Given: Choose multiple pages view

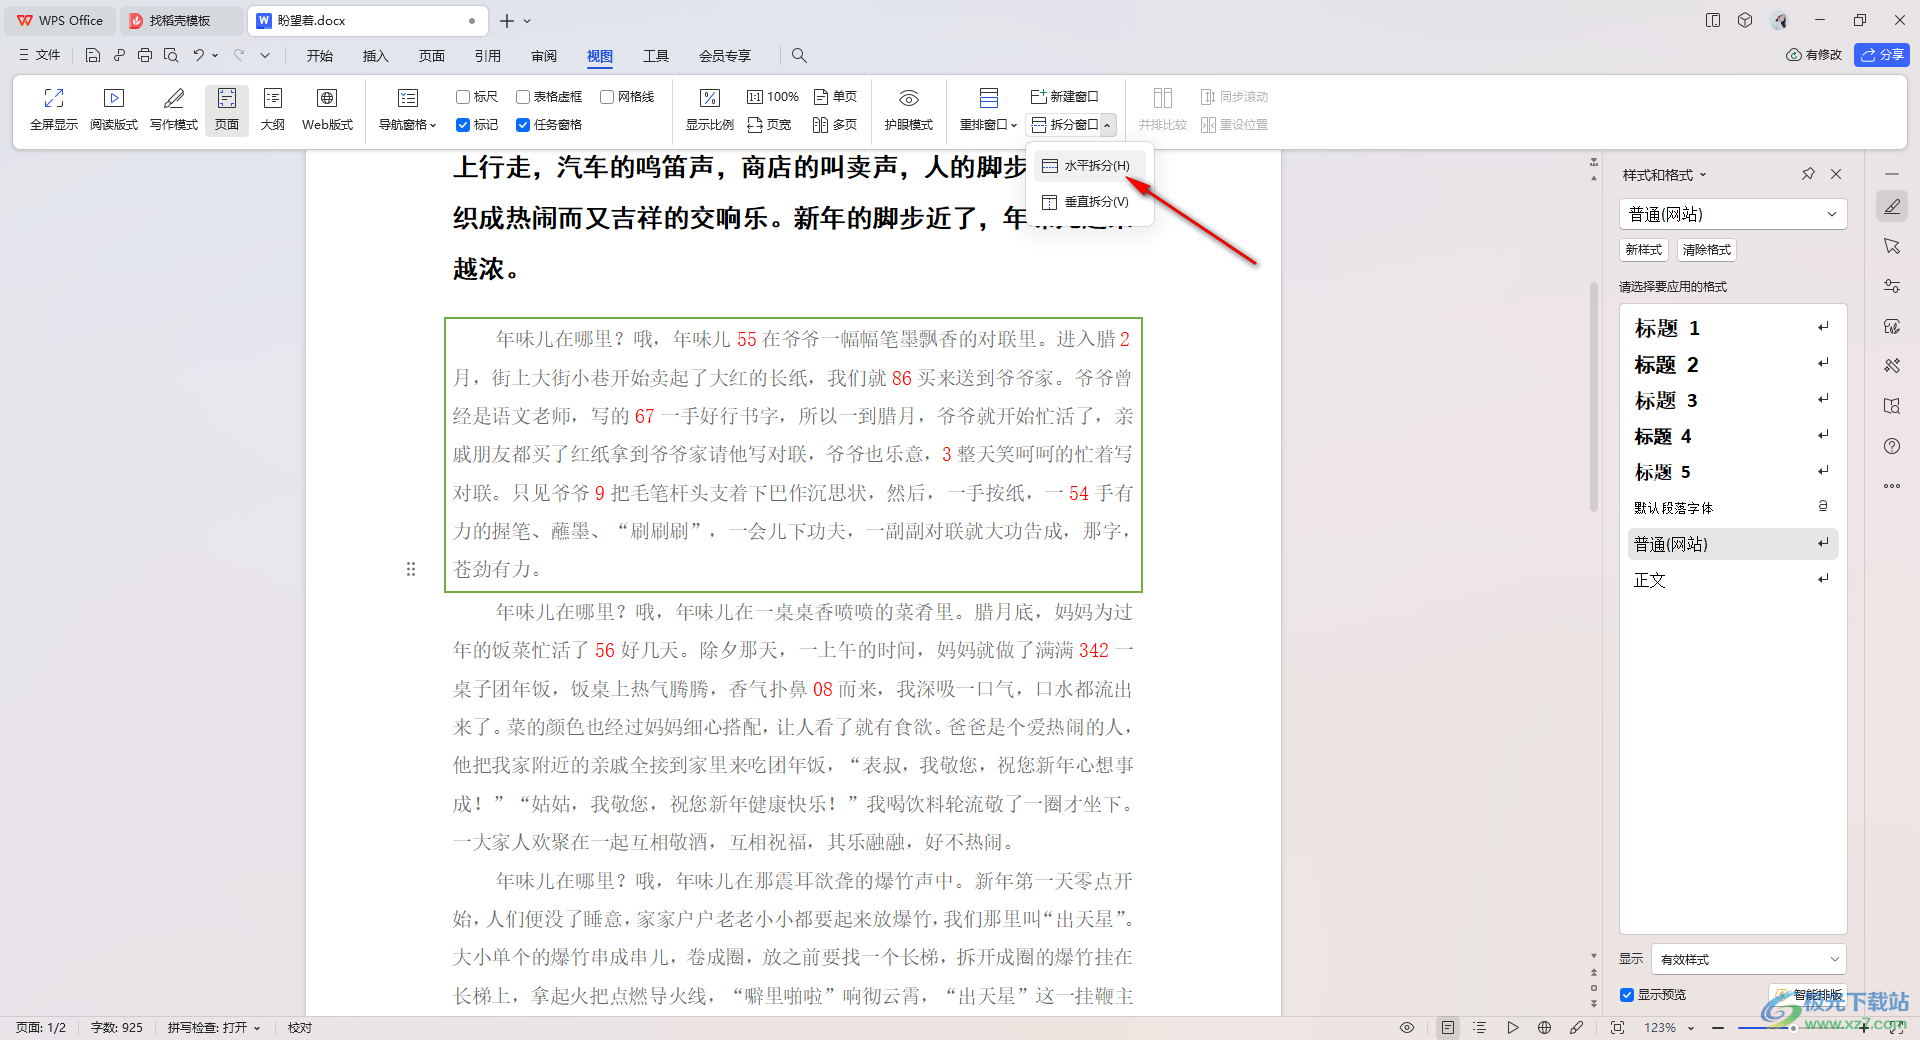Looking at the screenshot, I should click(x=836, y=125).
